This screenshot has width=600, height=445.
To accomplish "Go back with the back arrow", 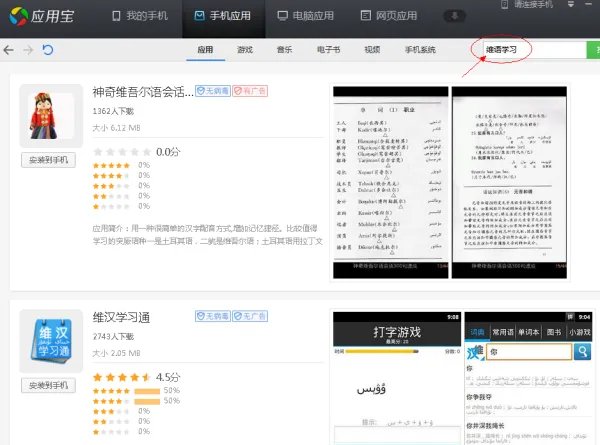I will pyautogui.click(x=8, y=50).
